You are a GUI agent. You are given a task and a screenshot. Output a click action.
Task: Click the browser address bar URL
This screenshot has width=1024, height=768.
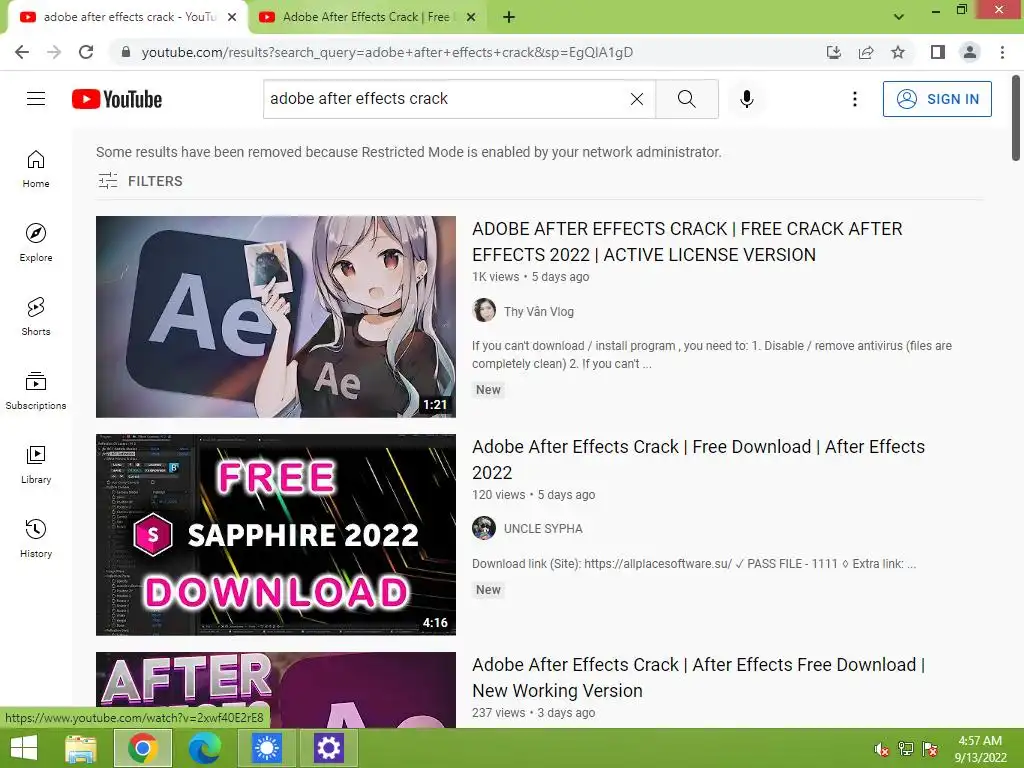click(x=387, y=52)
